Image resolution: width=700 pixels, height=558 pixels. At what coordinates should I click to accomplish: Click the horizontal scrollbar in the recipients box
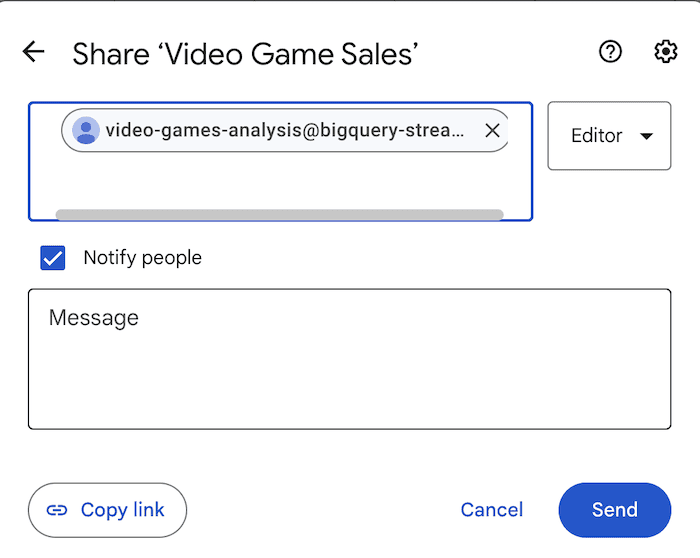pyautogui.click(x=279, y=214)
